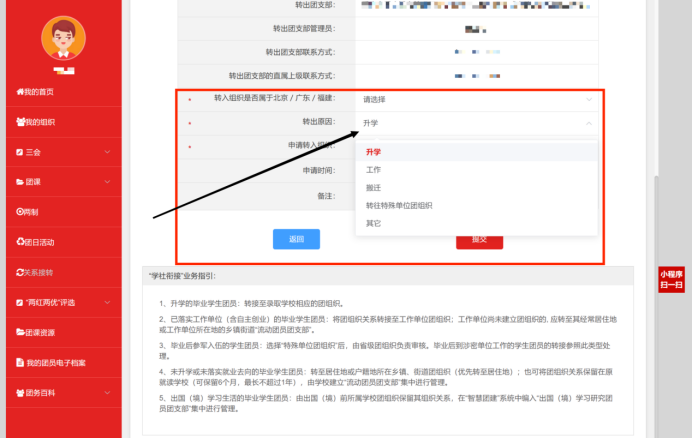
Task: Click the user avatar at top of sidebar
Action: pos(62,38)
